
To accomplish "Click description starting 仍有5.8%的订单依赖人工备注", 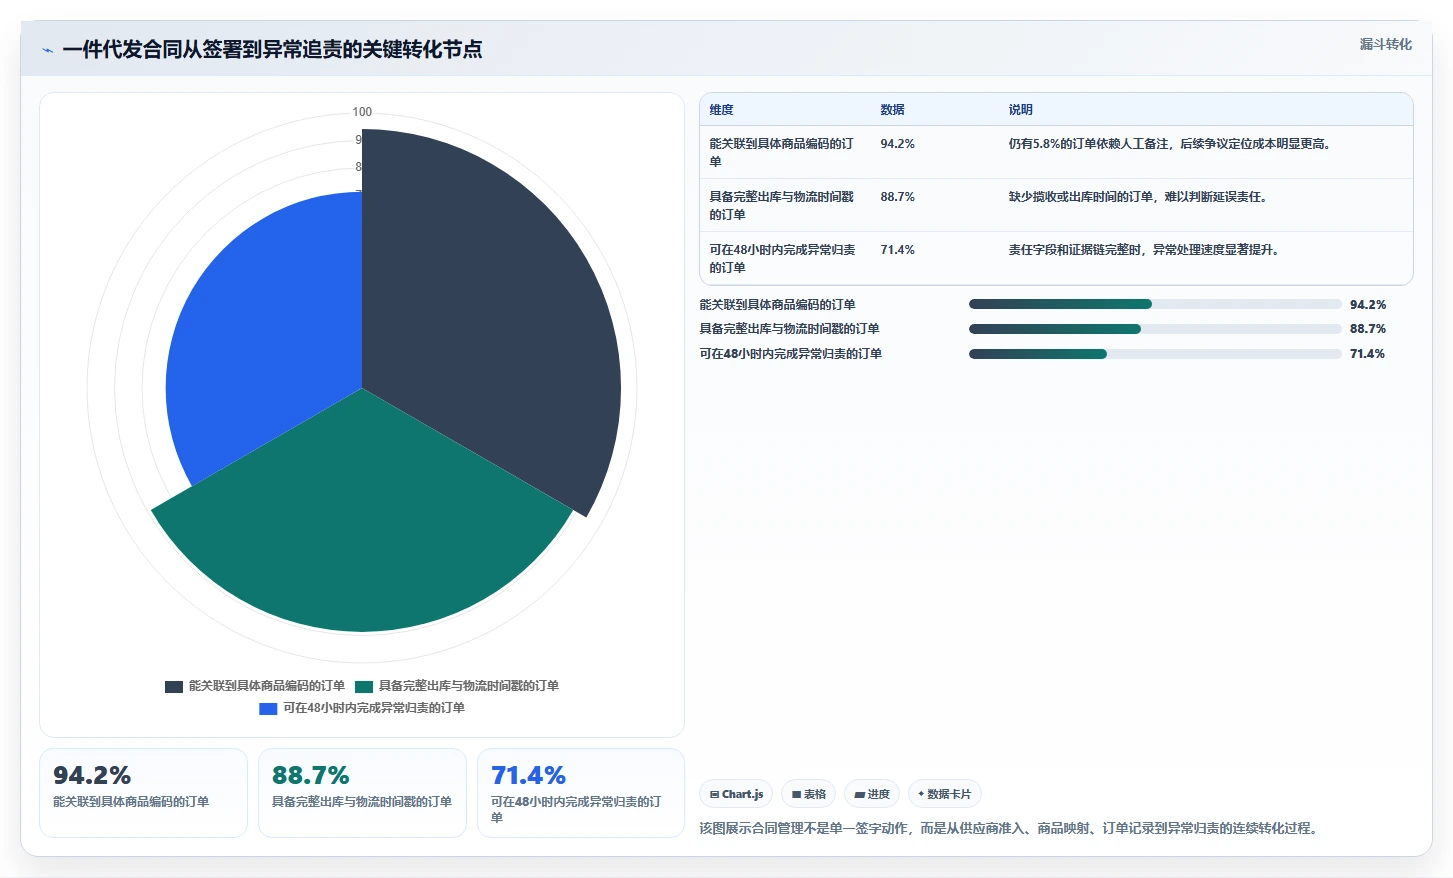I will (1171, 144).
